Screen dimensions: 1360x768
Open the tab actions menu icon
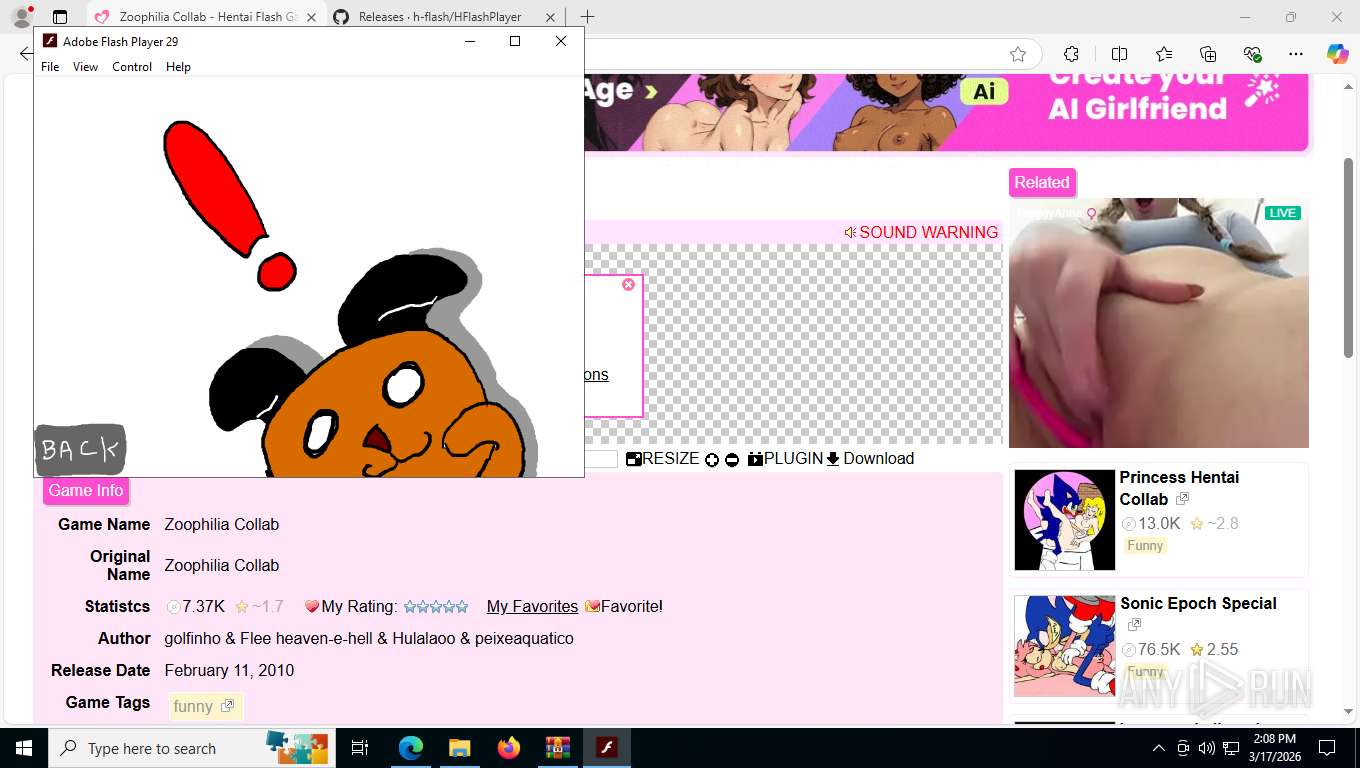pos(60,17)
